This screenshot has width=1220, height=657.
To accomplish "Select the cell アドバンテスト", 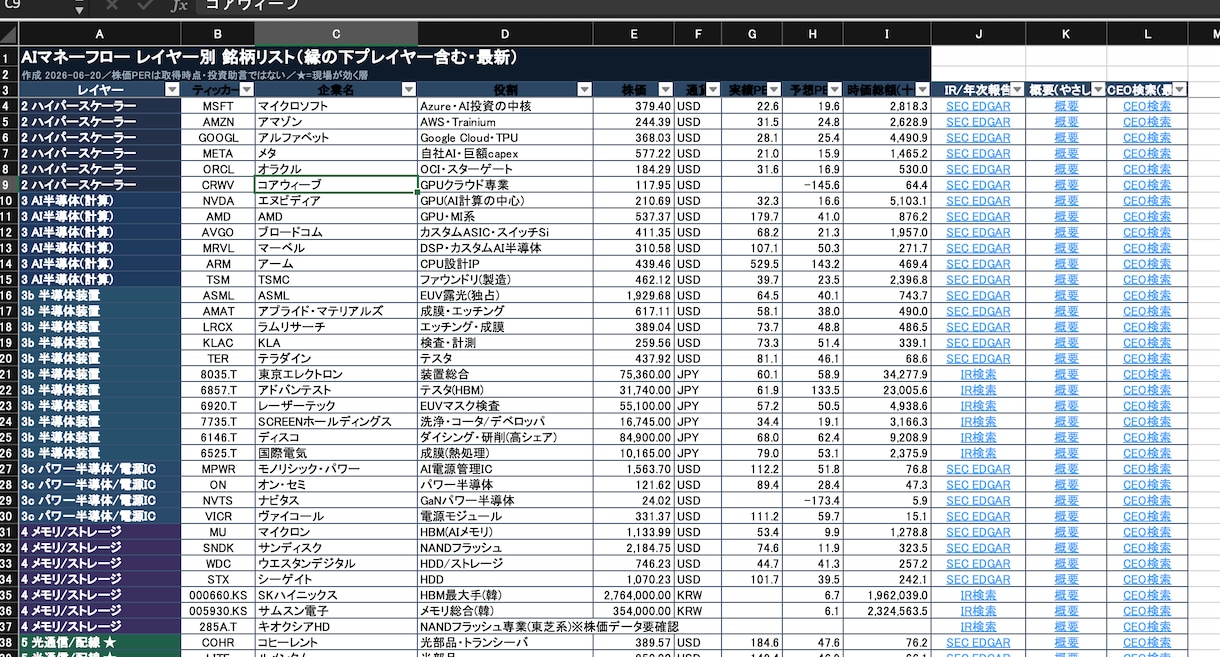I will coord(336,390).
